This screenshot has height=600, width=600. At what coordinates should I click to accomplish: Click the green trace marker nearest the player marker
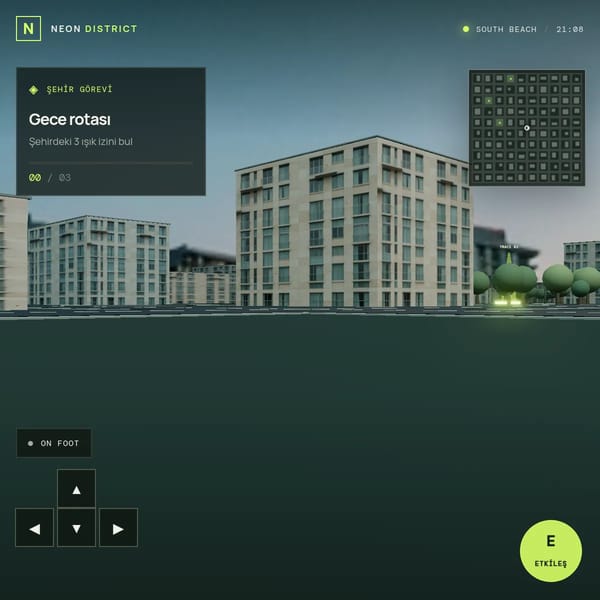pyautogui.click(x=500, y=123)
